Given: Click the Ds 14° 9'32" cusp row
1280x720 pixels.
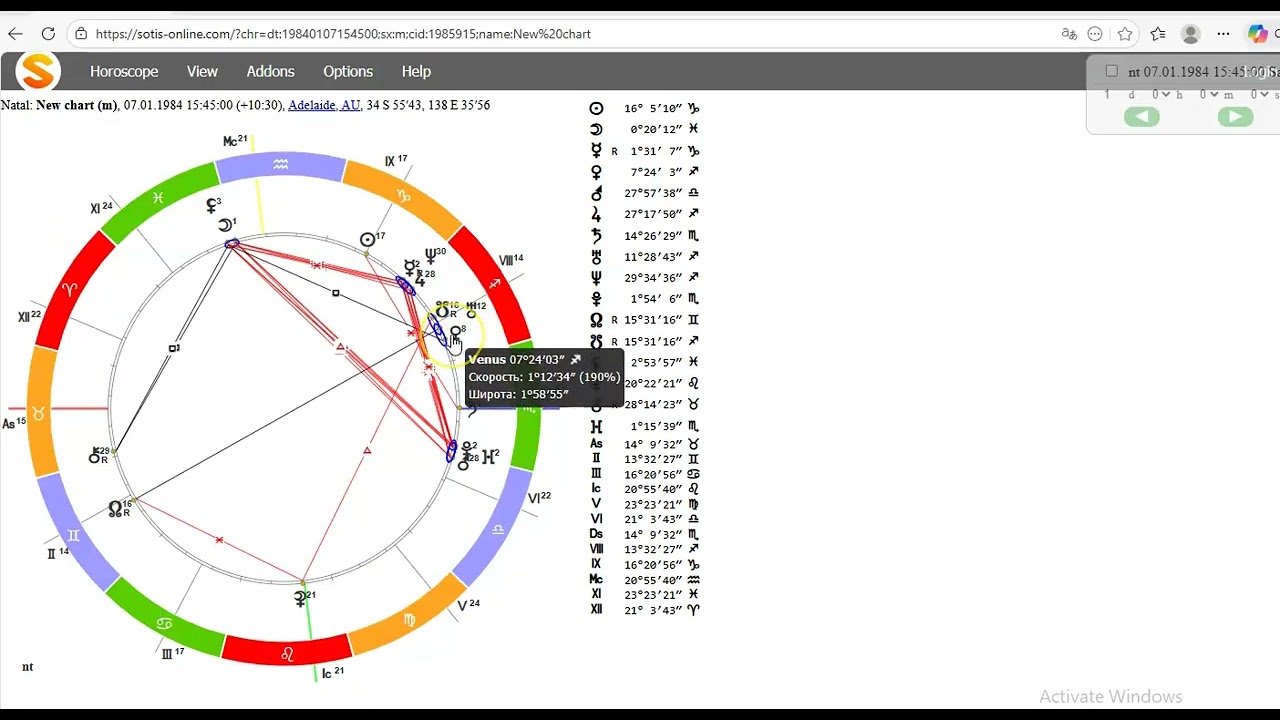Looking at the screenshot, I should 645,534.
